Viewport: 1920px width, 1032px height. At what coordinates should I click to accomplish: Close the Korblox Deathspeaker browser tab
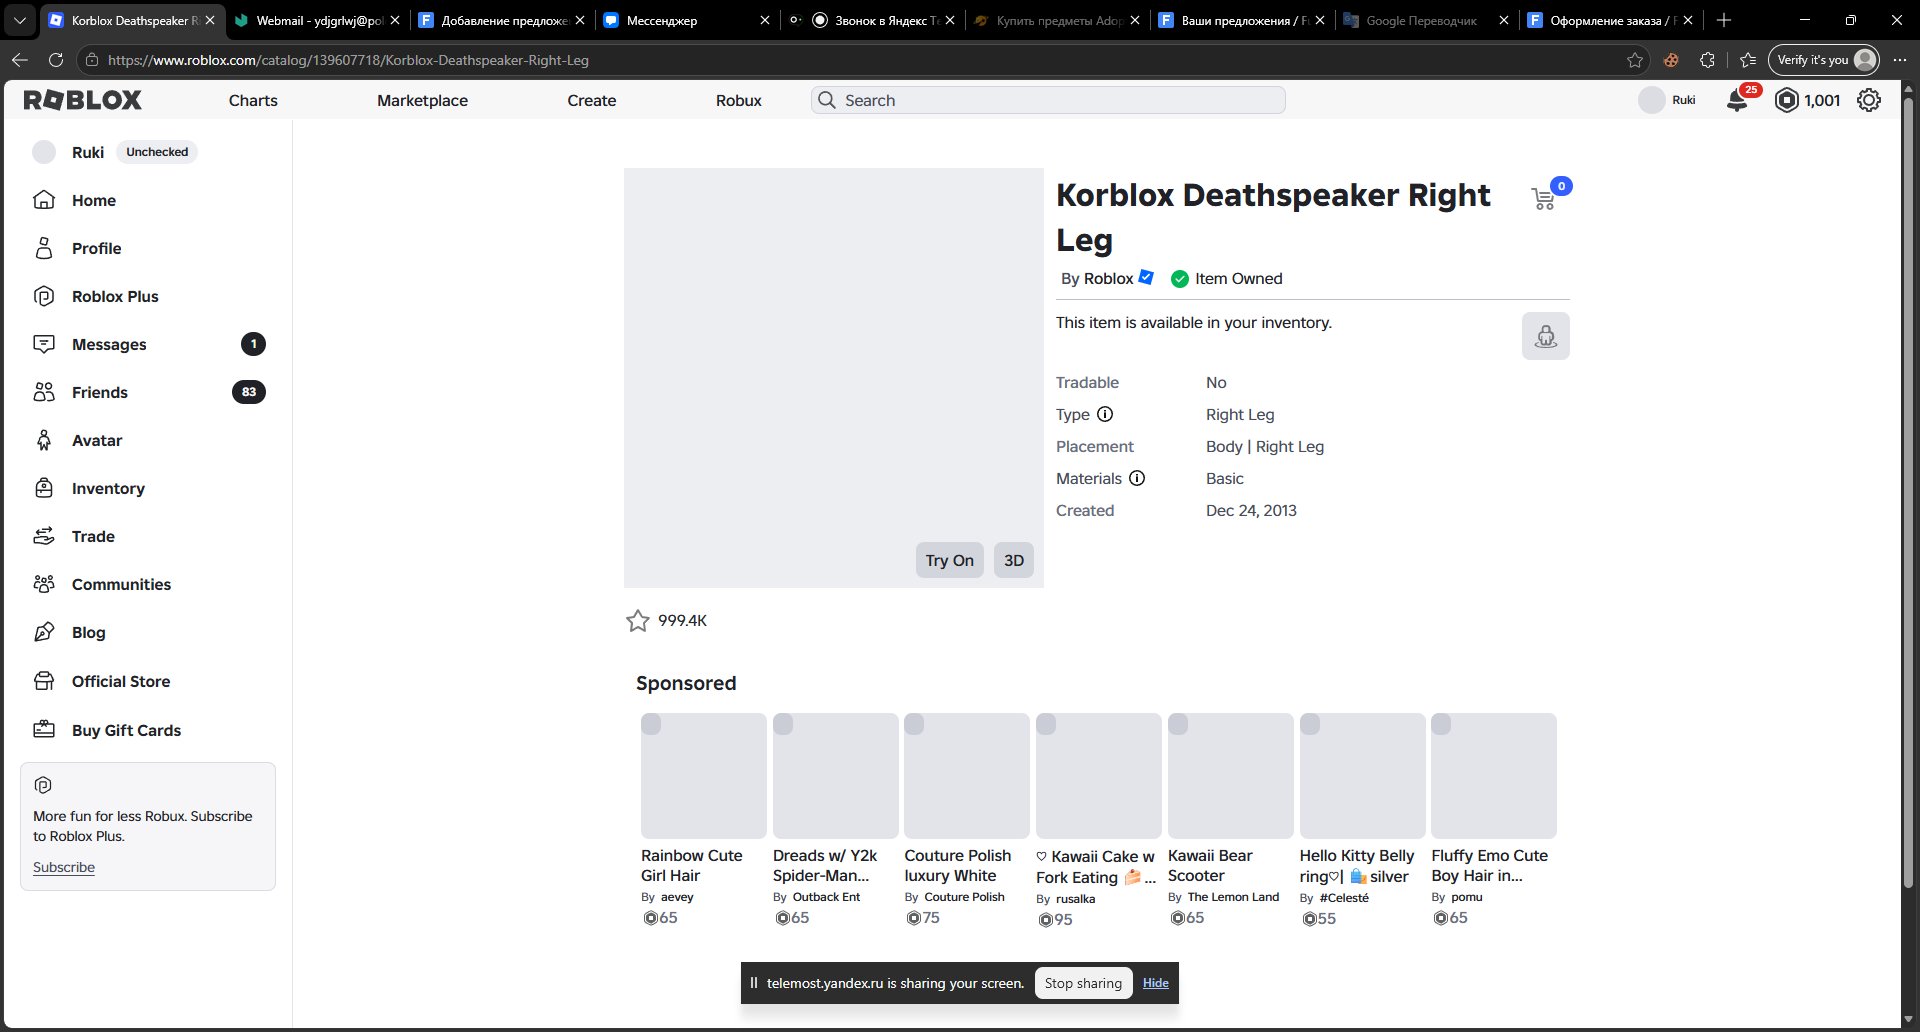(209, 20)
